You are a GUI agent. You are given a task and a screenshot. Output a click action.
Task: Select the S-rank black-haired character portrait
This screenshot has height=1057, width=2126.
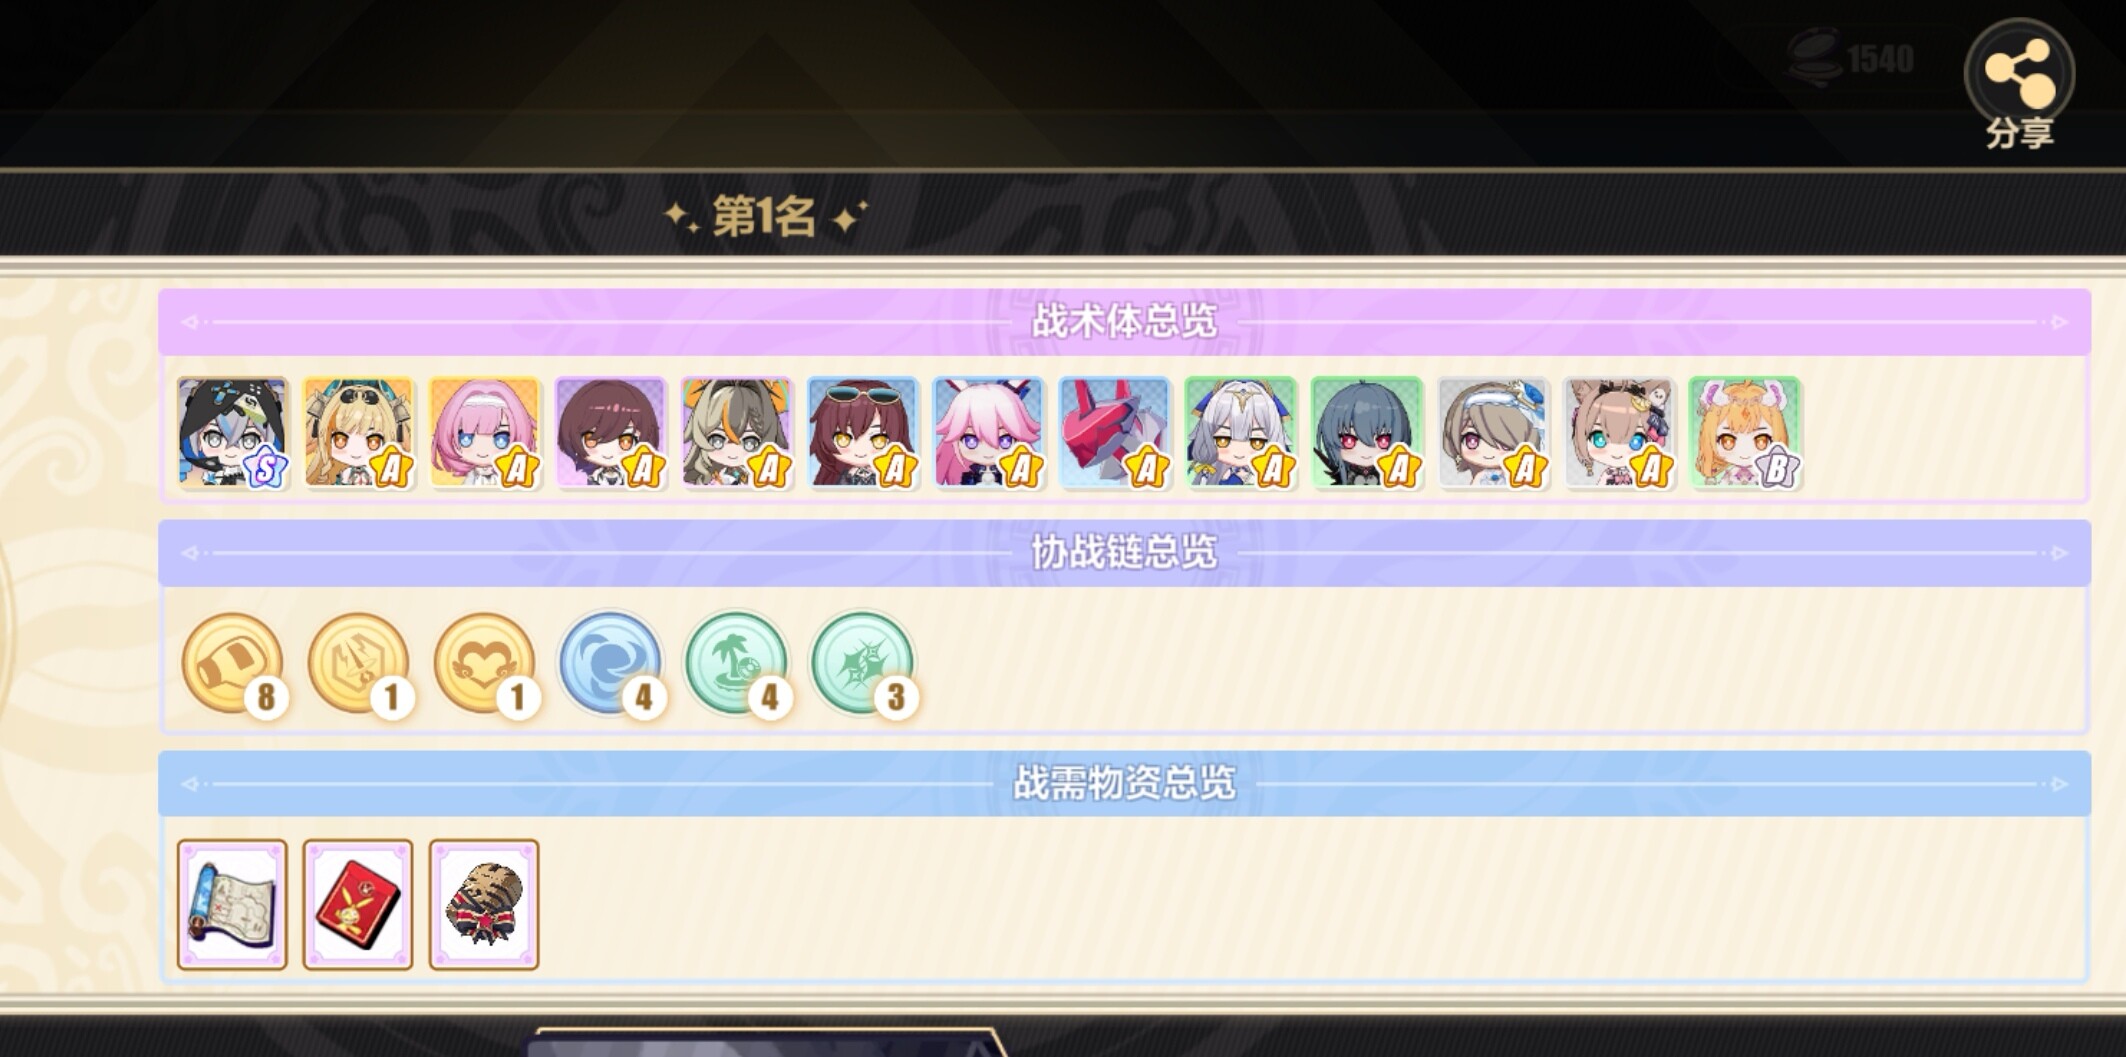click(232, 433)
